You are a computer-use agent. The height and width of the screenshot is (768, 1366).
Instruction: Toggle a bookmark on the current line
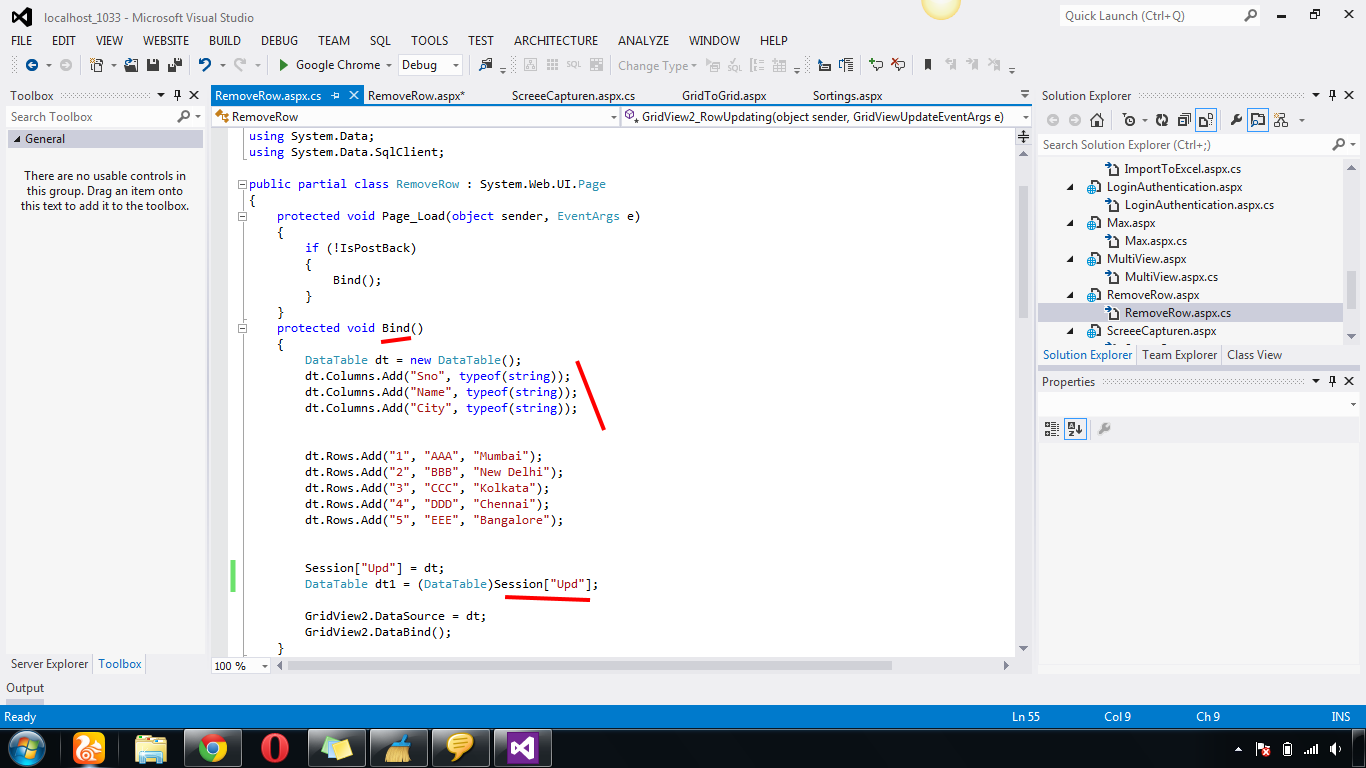[927, 65]
